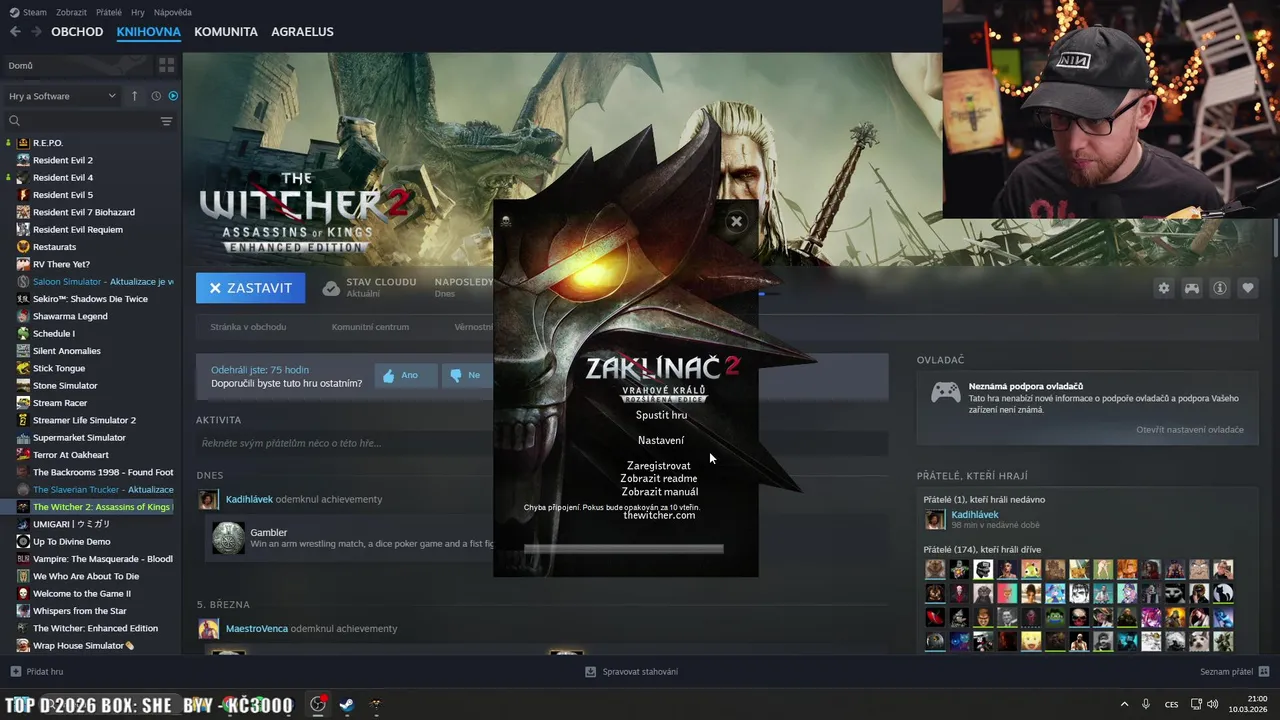Screen dimensions: 1280x720
Task: Click the library search magnifier
Action: tap(14, 121)
